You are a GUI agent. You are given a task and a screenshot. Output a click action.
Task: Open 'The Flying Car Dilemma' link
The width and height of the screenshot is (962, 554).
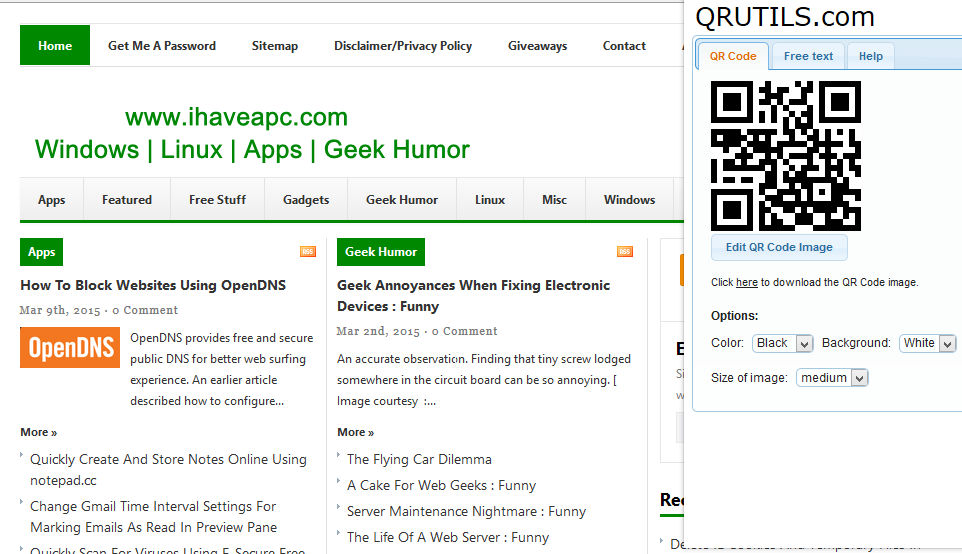coord(419,460)
